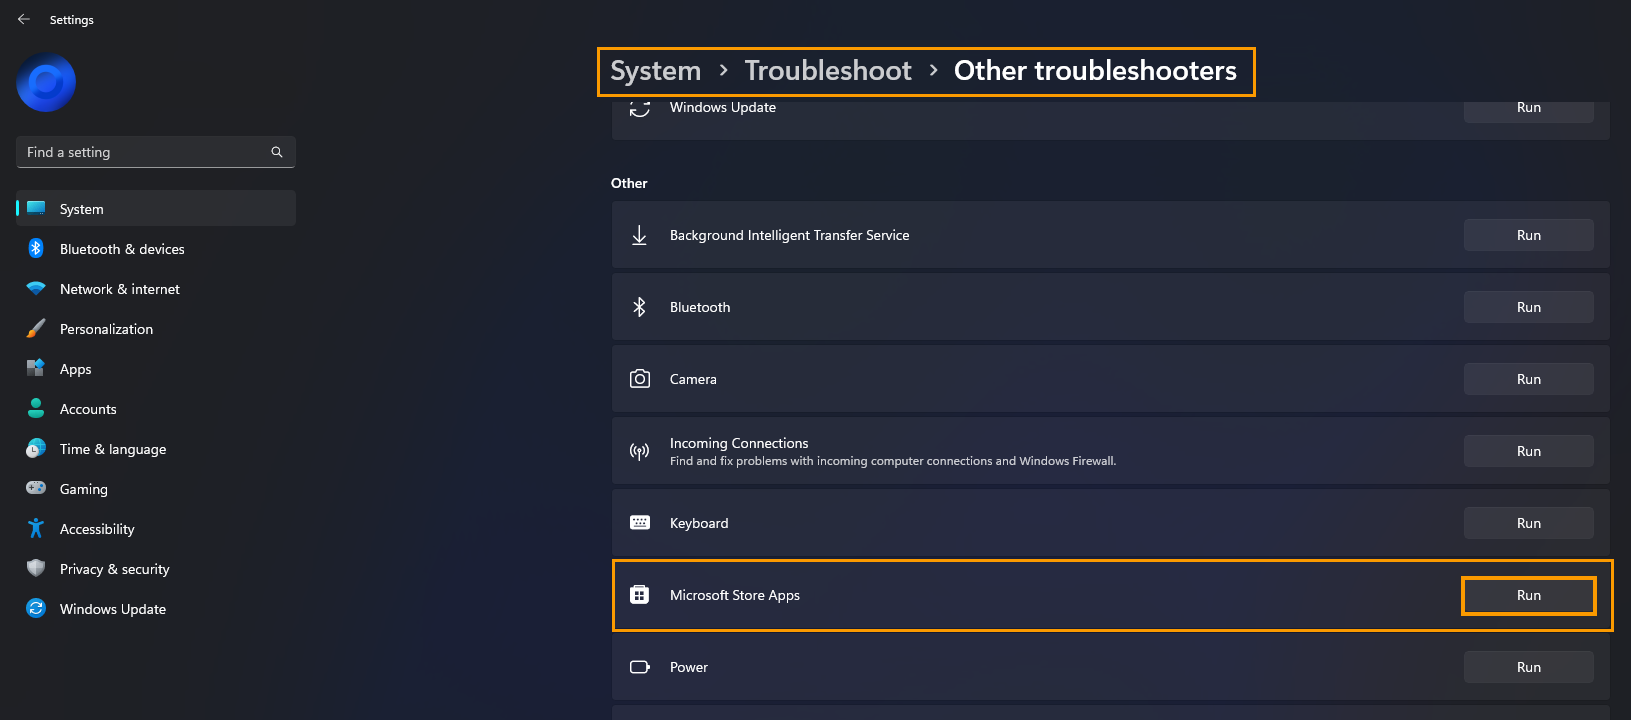Click the Power battery icon
This screenshot has height=720, width=1631.
pyautogui.click(x=640, y=667)
